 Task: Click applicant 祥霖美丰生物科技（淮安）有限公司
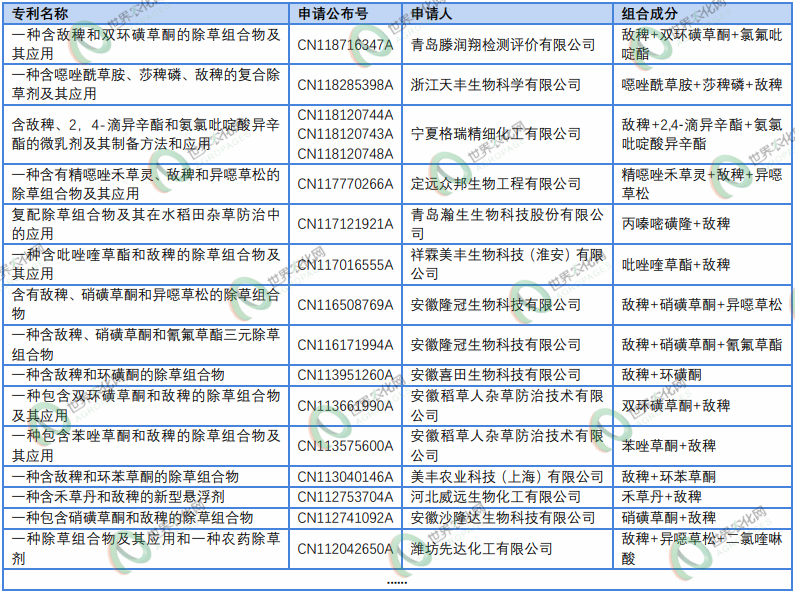507,264
